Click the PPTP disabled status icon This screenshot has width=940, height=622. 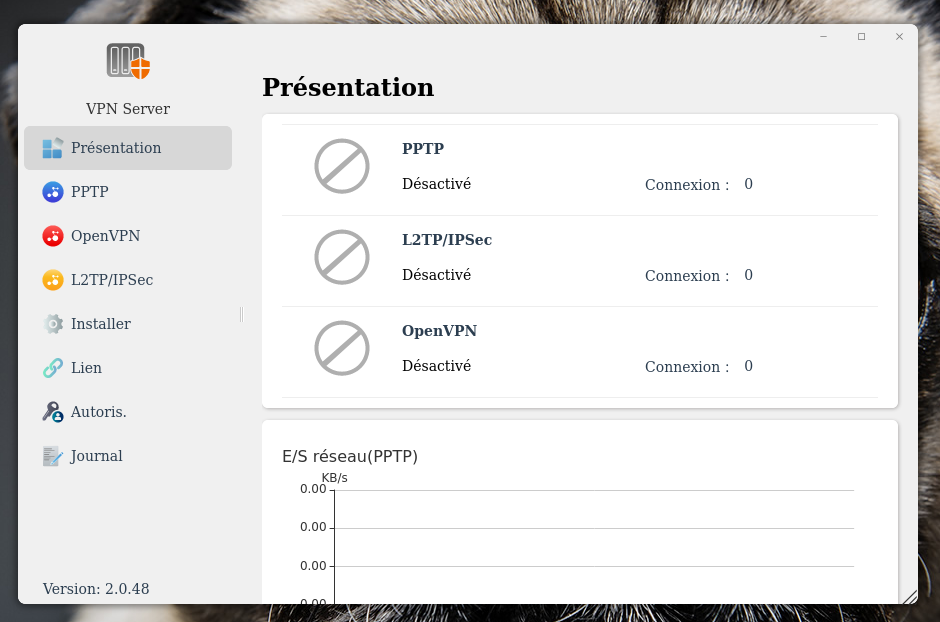pos(342,166)
